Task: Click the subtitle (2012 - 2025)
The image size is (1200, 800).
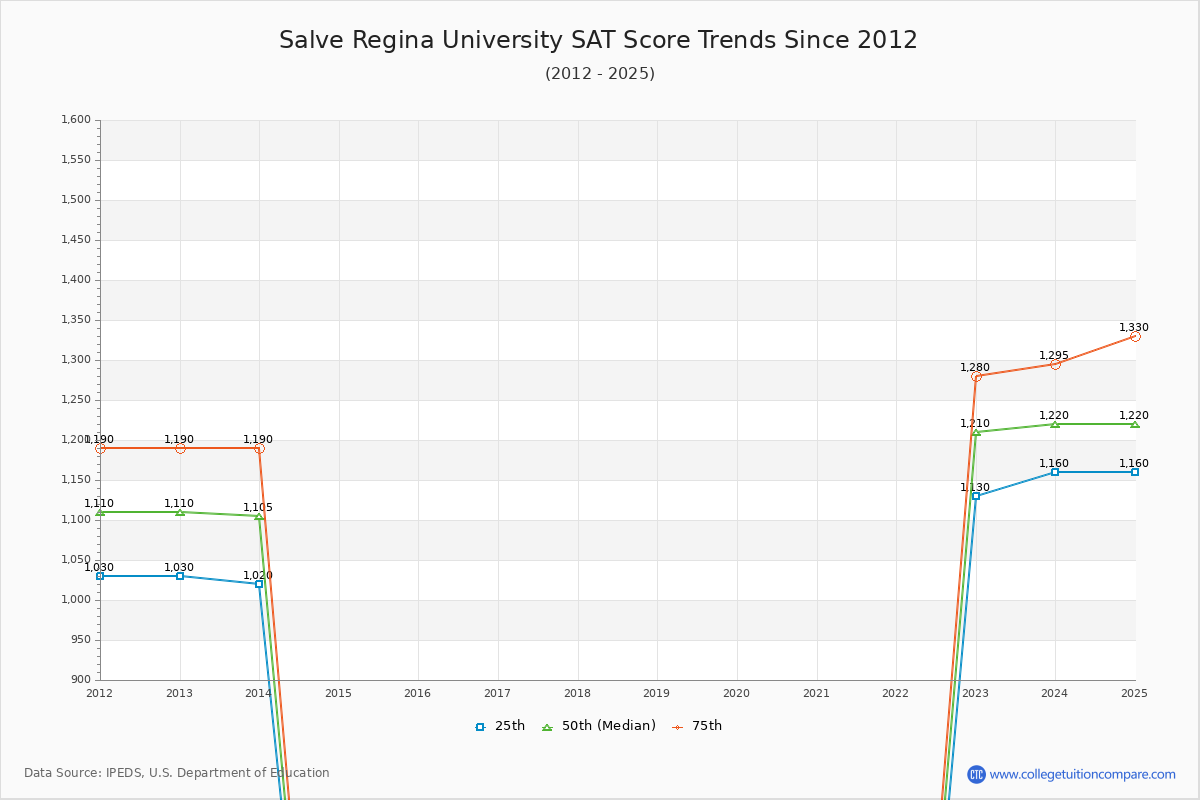Action: tap(600, 74)
